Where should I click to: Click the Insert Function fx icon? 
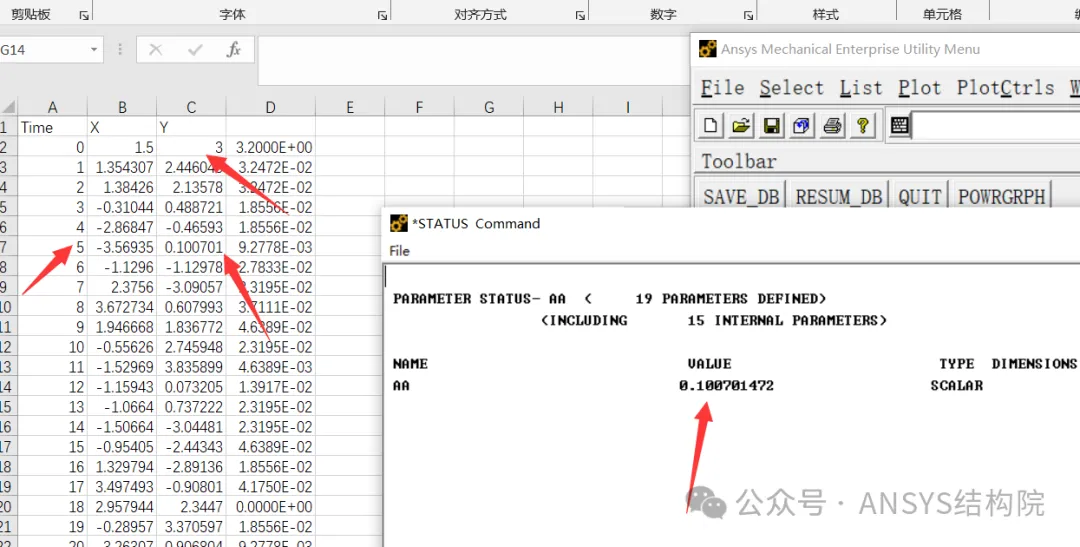coord(234,50)
